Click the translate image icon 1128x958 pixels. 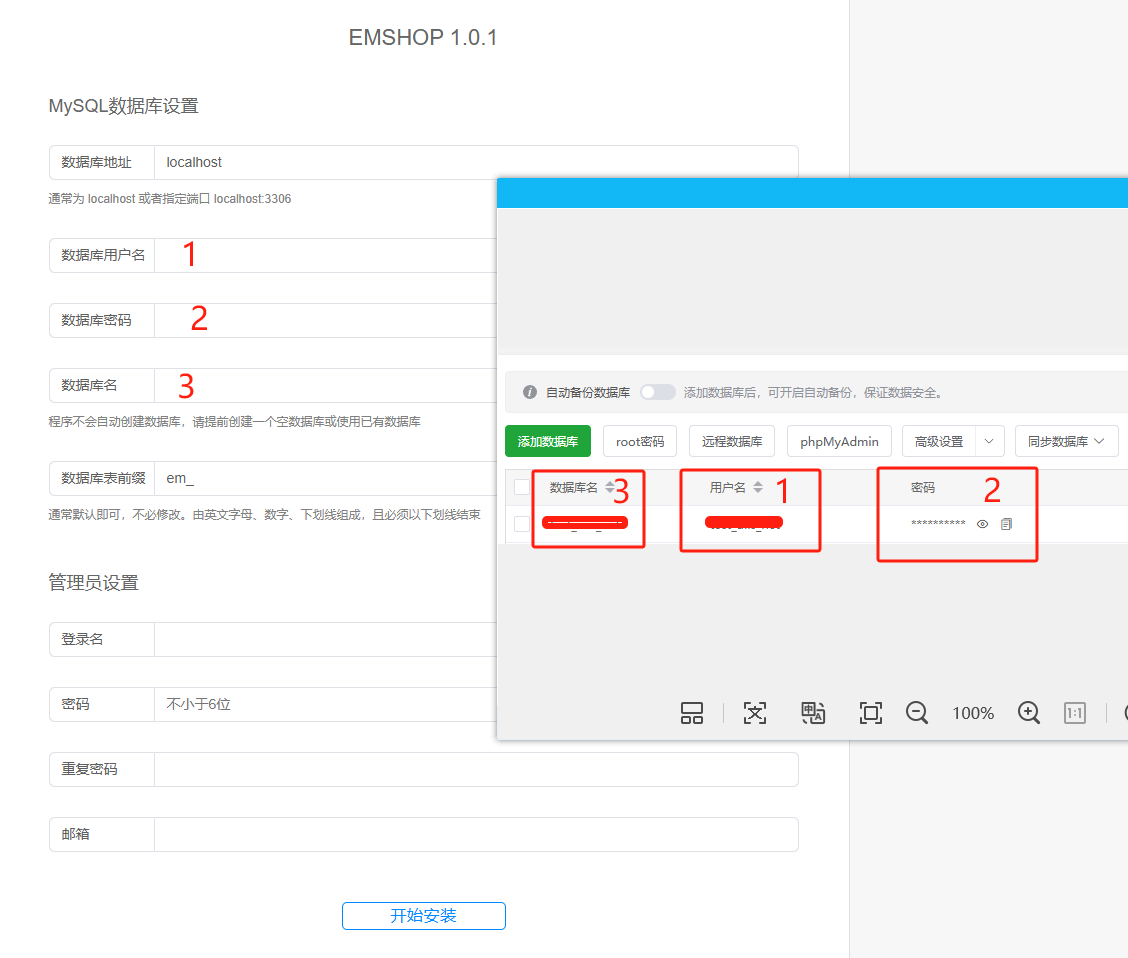point(813,713)
